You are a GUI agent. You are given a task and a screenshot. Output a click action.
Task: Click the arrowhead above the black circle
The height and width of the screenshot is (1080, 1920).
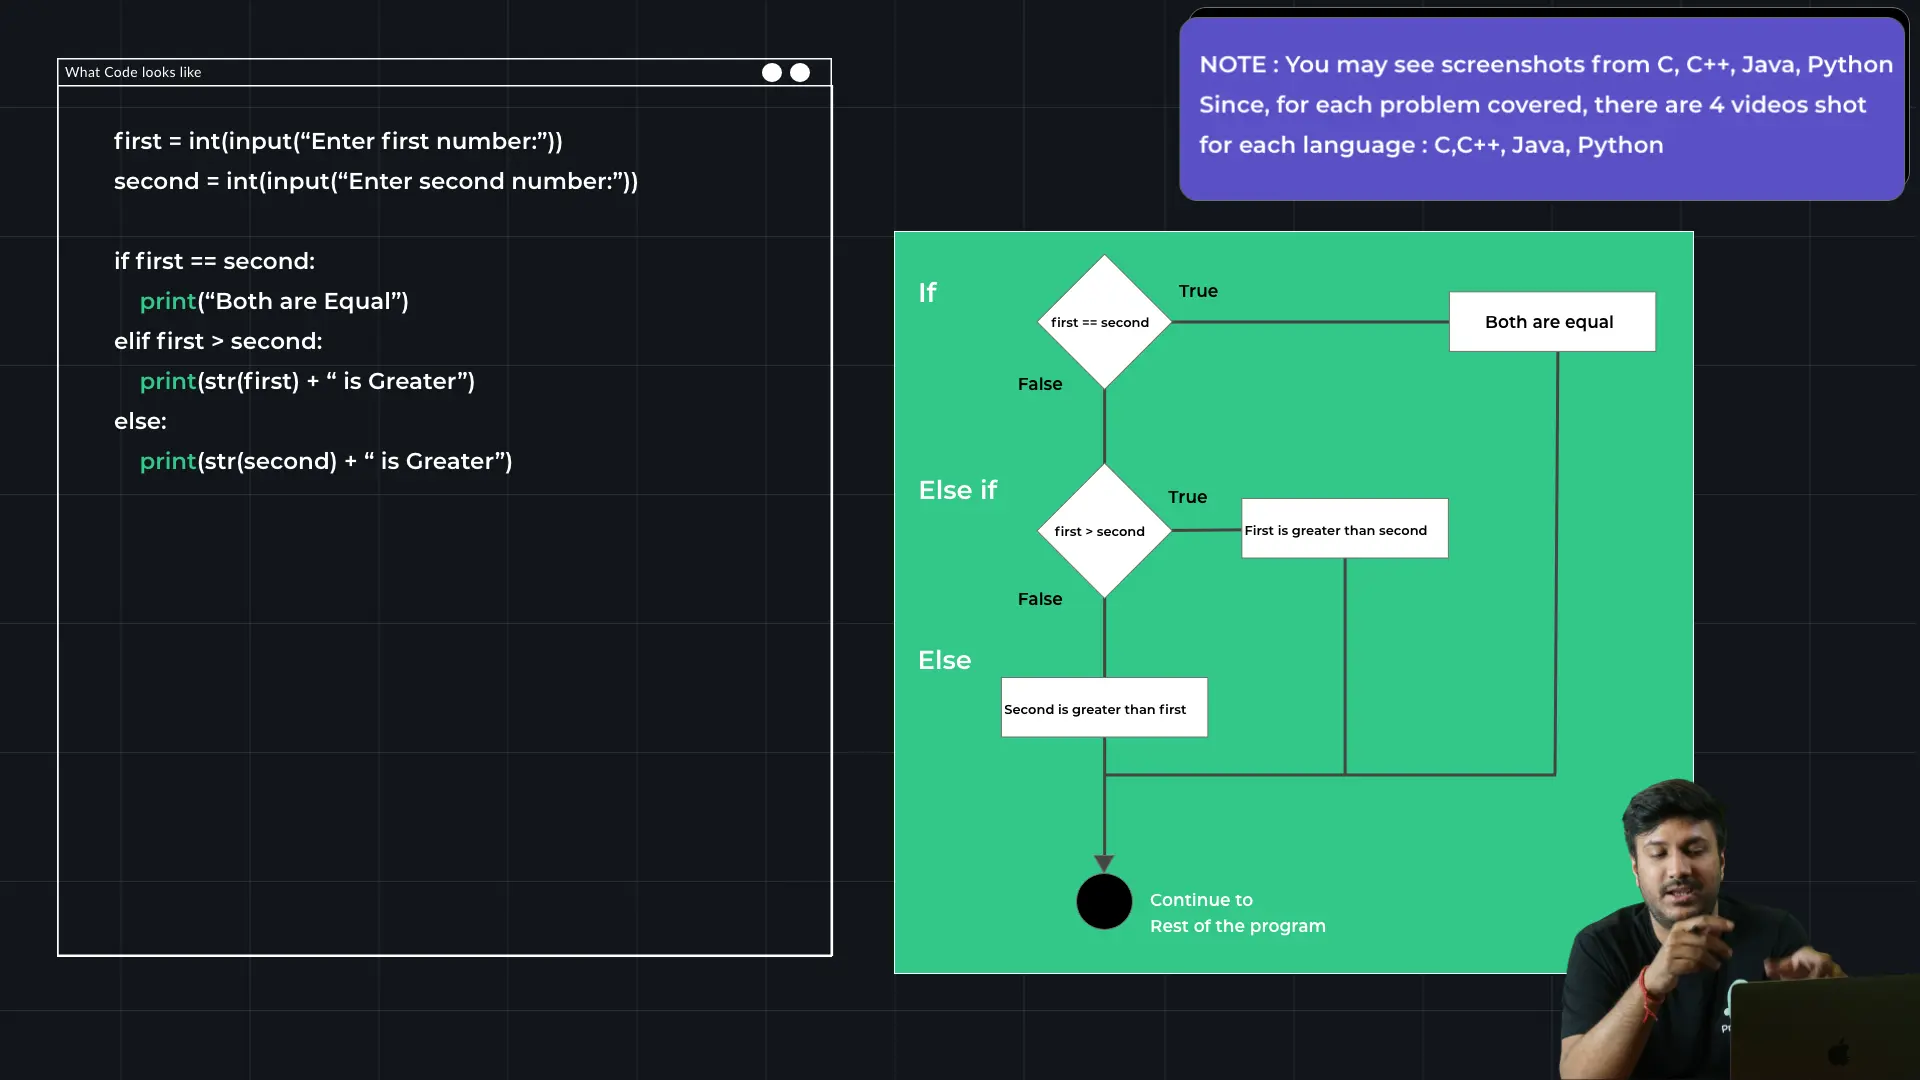(1104, 862)
